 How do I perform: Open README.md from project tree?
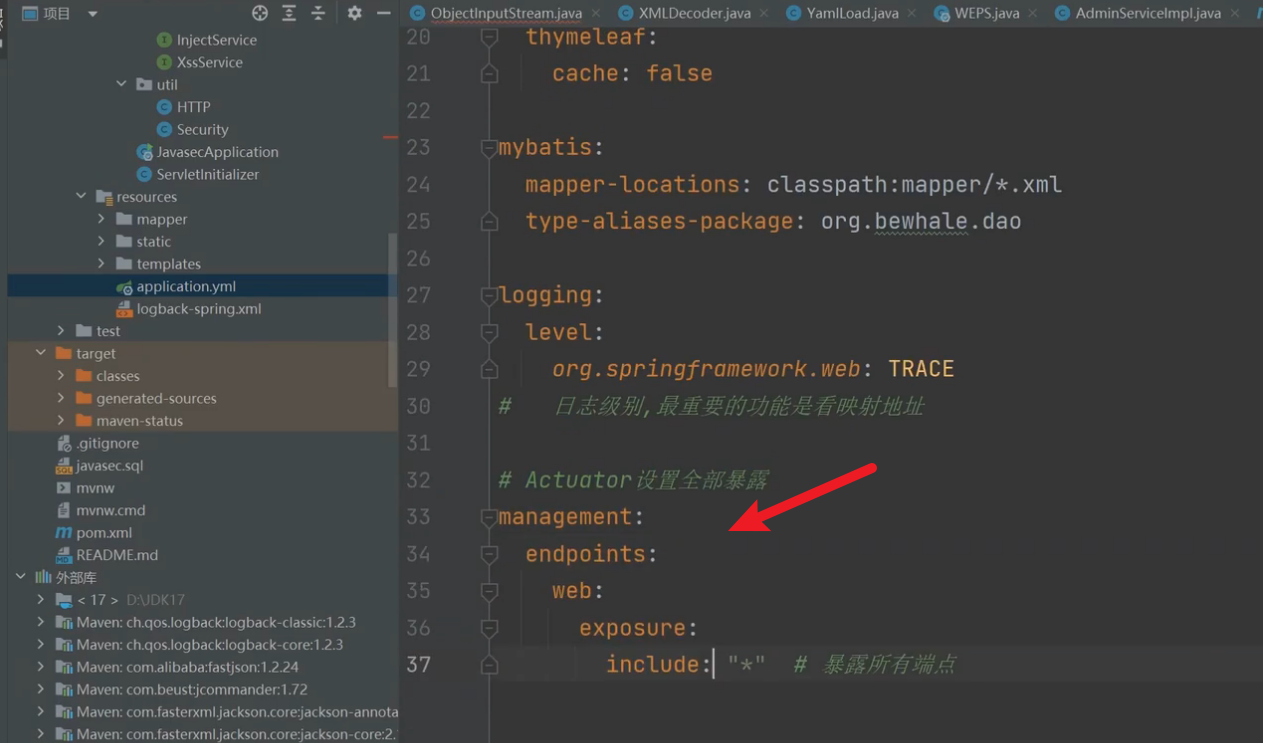click(117, 555)
